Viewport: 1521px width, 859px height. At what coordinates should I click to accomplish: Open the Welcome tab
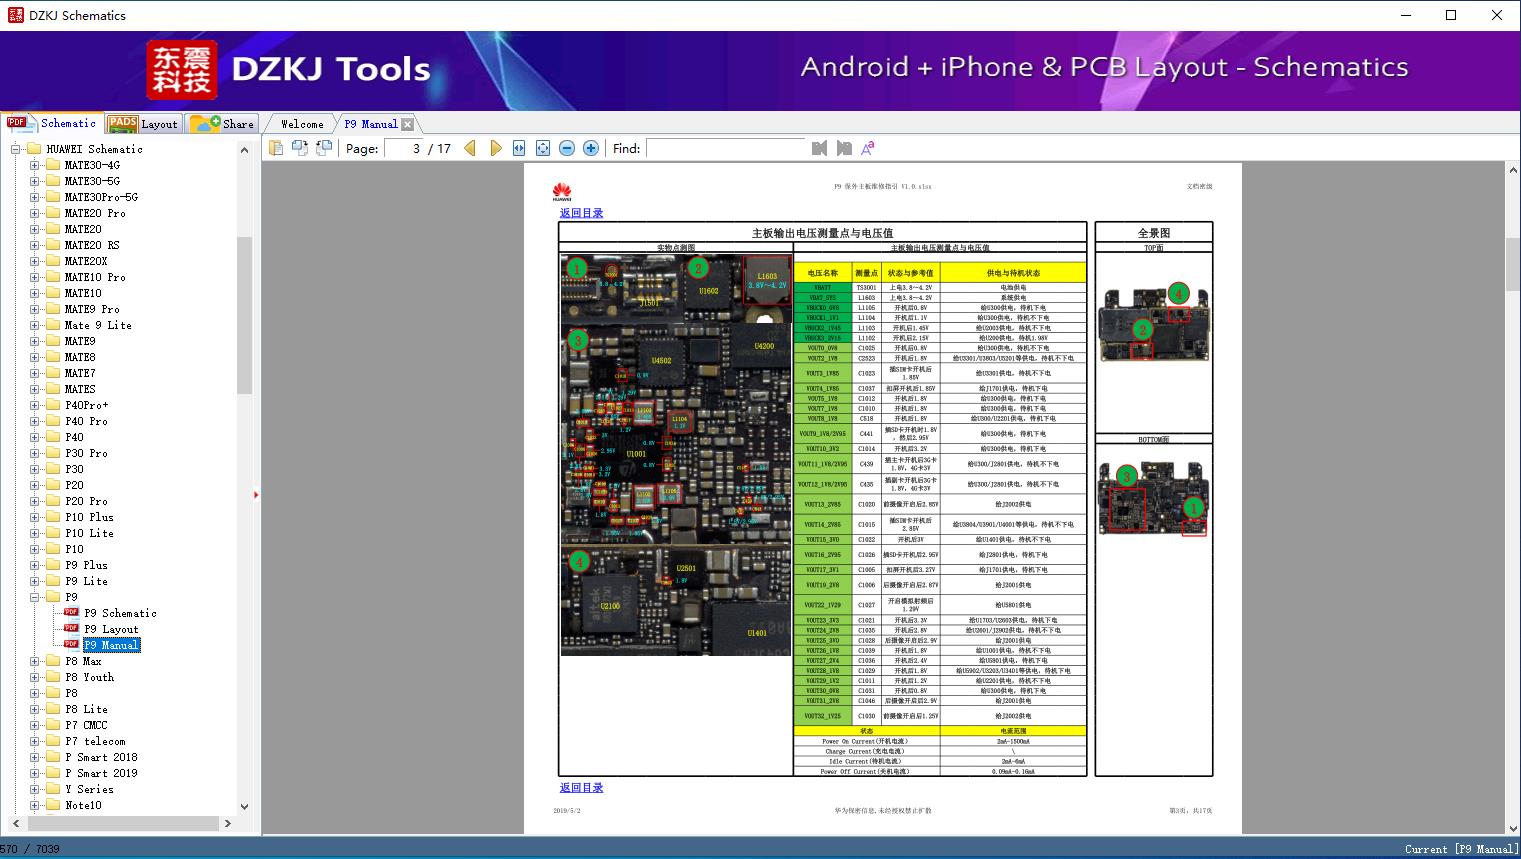(x=301, y=124)
